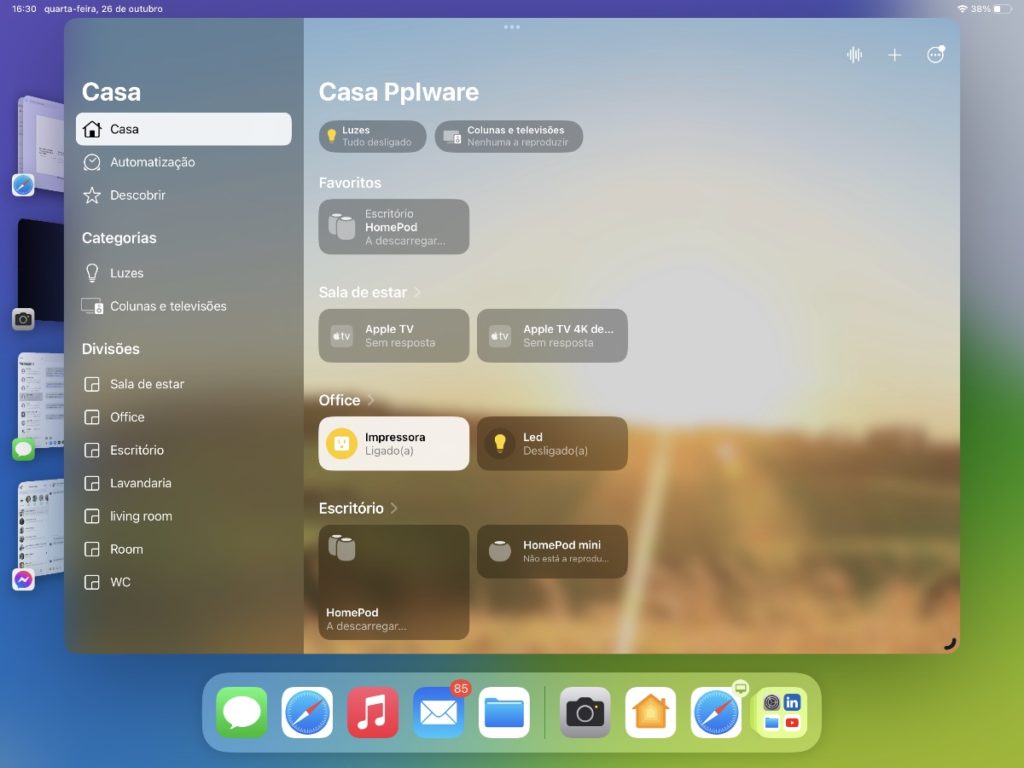Open Room division in sidebar
This screenshot has height=768, width=1024.
point(184,549)
